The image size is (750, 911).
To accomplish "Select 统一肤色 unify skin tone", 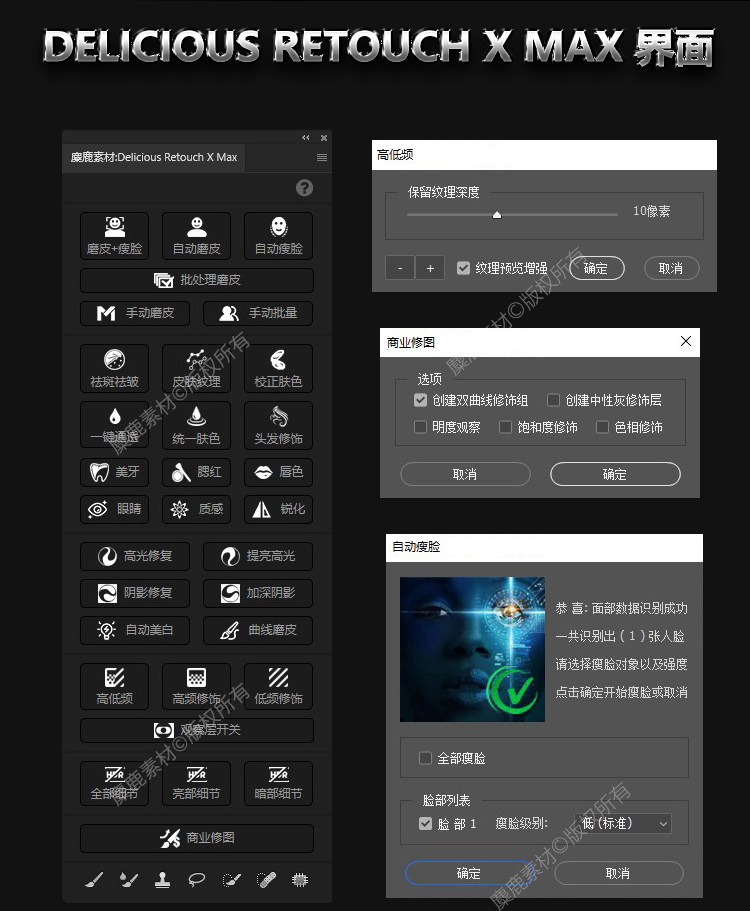I will tap(196, 425).
